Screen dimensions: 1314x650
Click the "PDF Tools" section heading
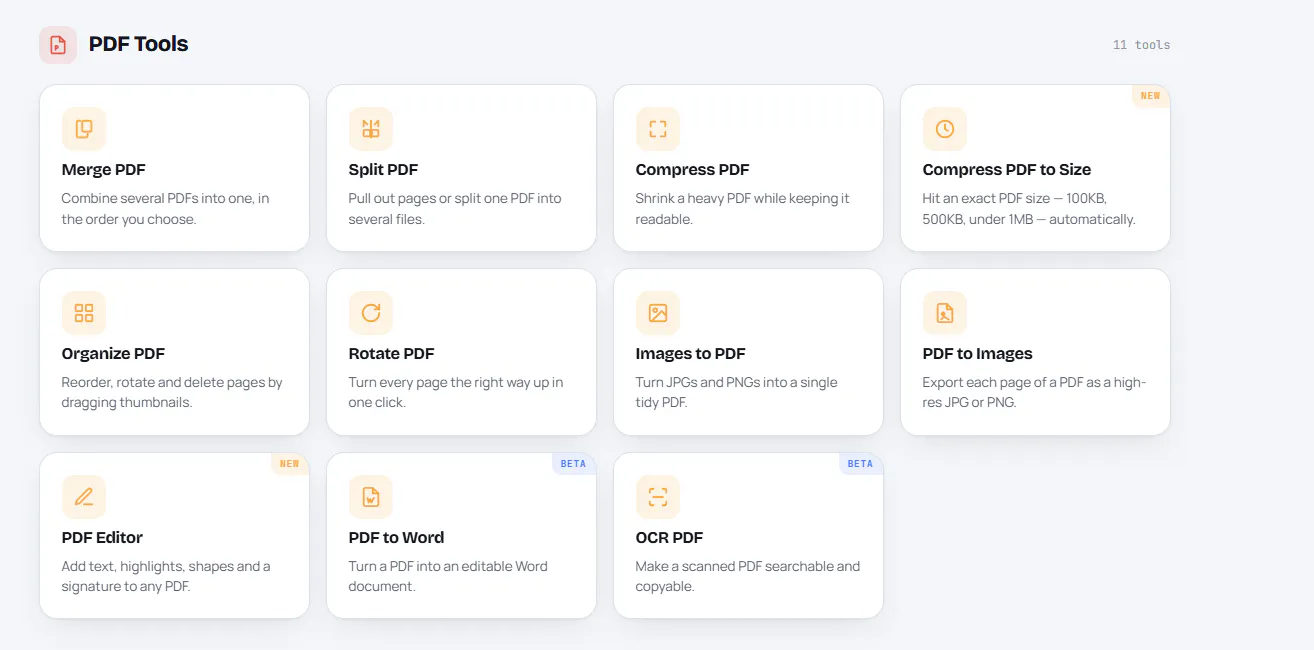139,44
